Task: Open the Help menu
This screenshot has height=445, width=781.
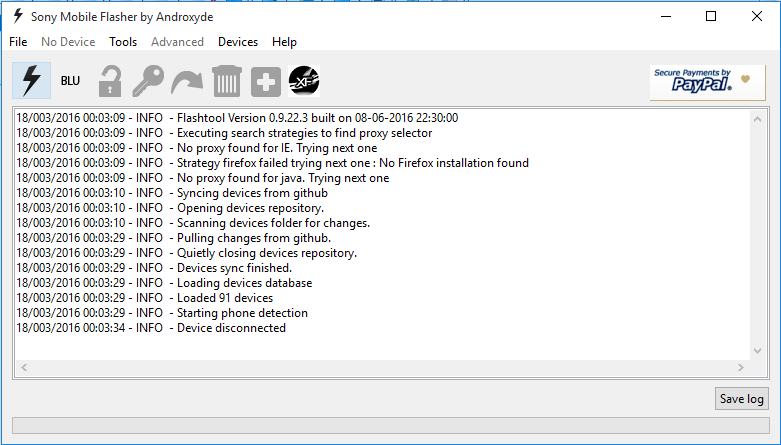Action: pyautogui.click(x=284, y=42)
